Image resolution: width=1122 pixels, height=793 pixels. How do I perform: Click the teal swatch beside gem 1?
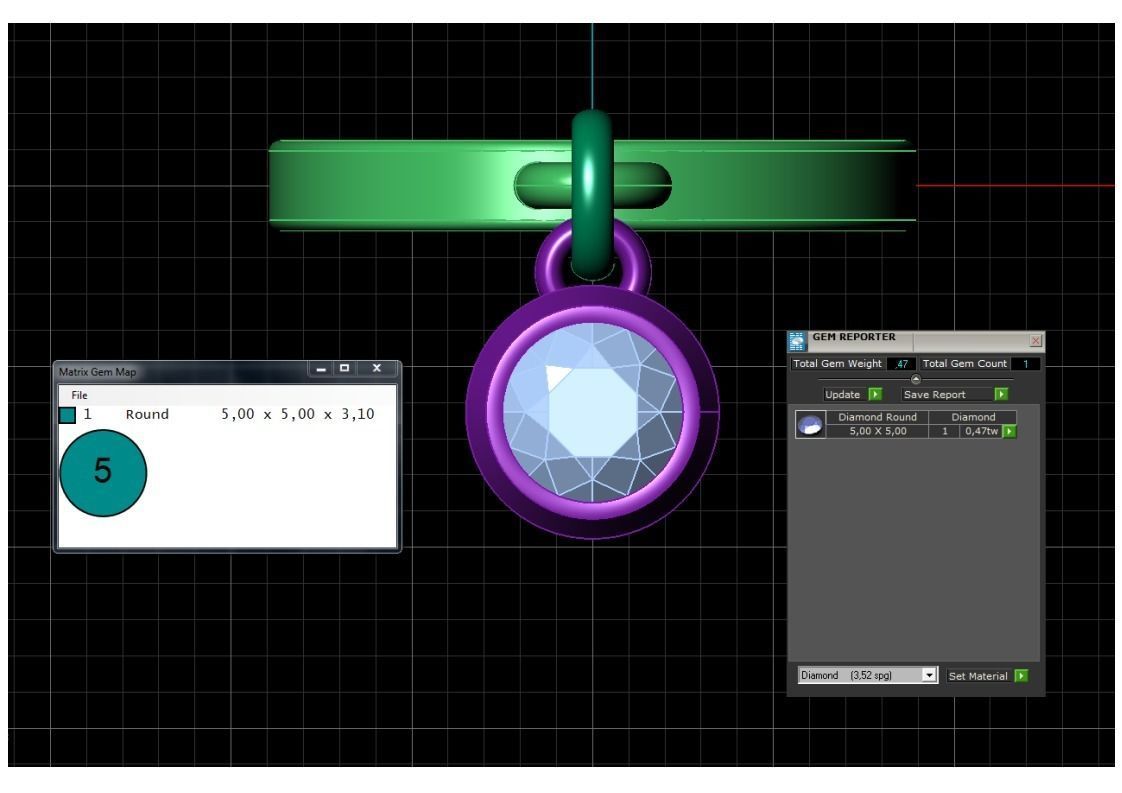[x=67, y=415]
